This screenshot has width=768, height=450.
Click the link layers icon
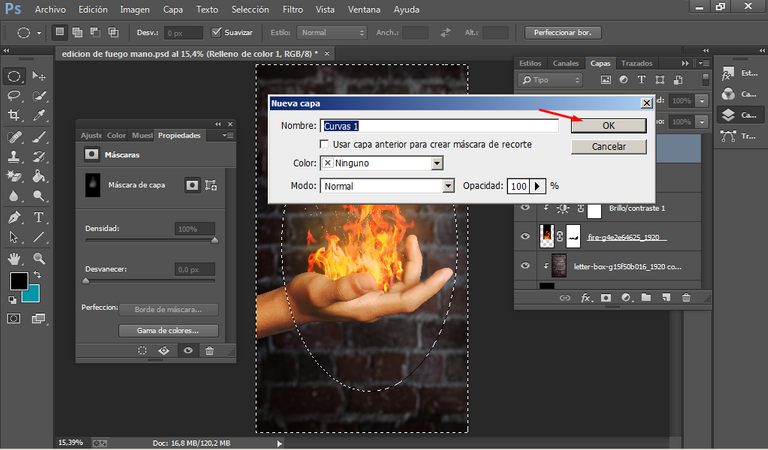click(565, 297)
